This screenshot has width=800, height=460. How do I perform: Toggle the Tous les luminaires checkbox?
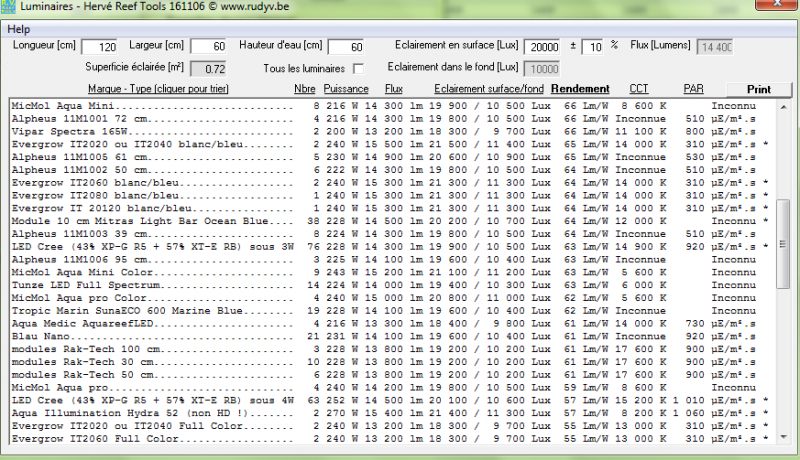tap(359, 68)
